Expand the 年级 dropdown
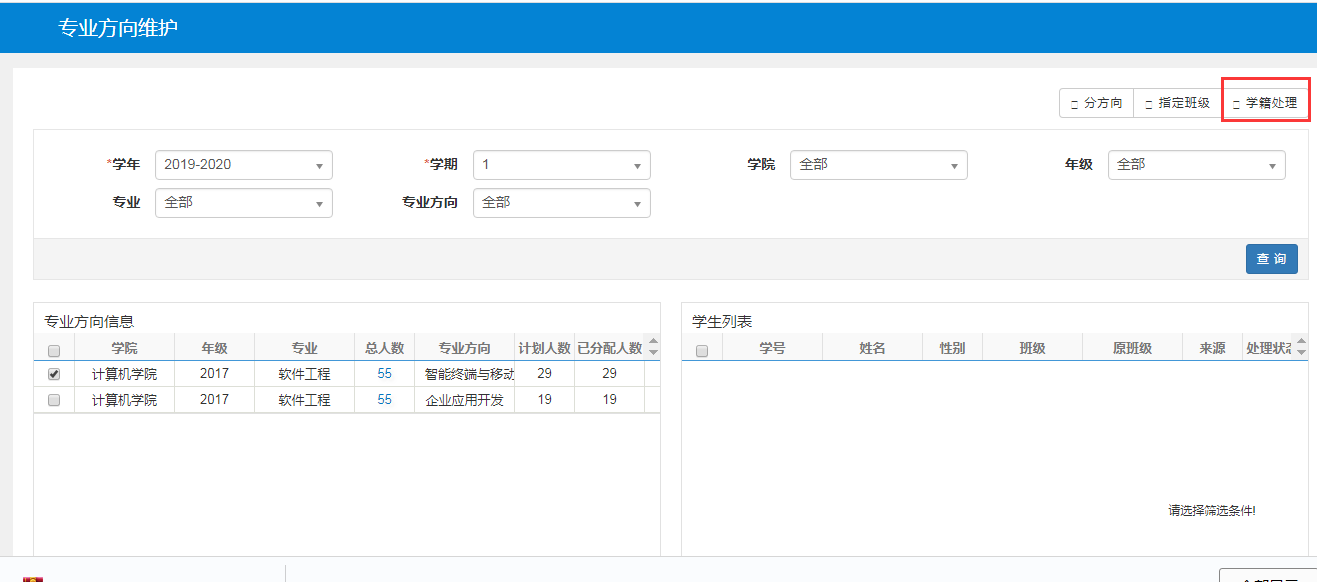1317x582 pixels. (x=1196, y=165)
